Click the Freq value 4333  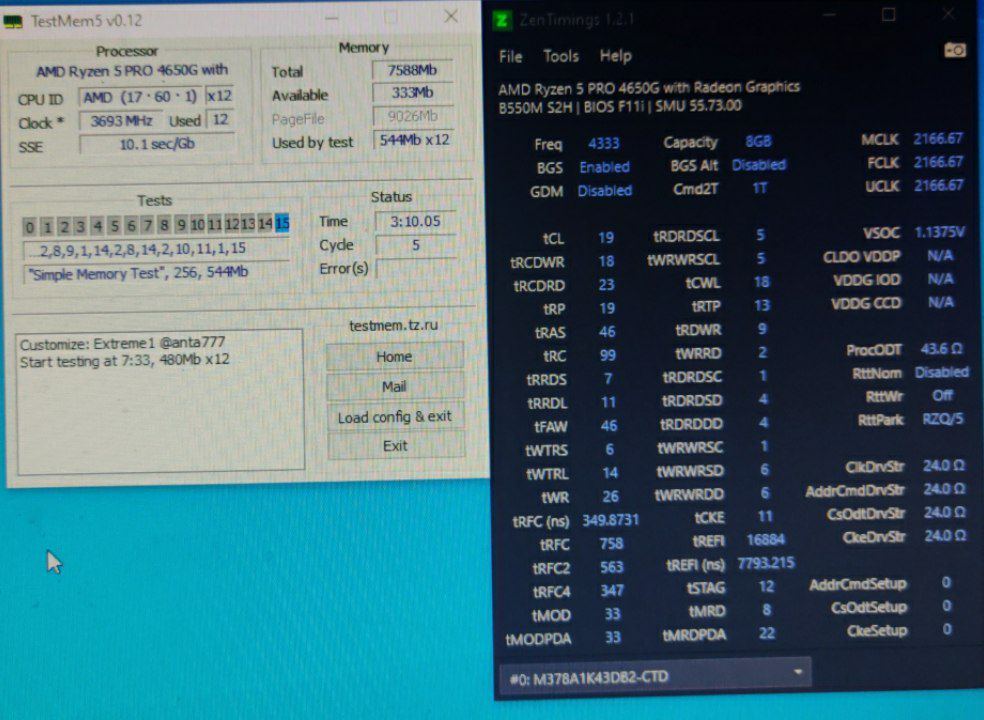click(x=604, y=144)
